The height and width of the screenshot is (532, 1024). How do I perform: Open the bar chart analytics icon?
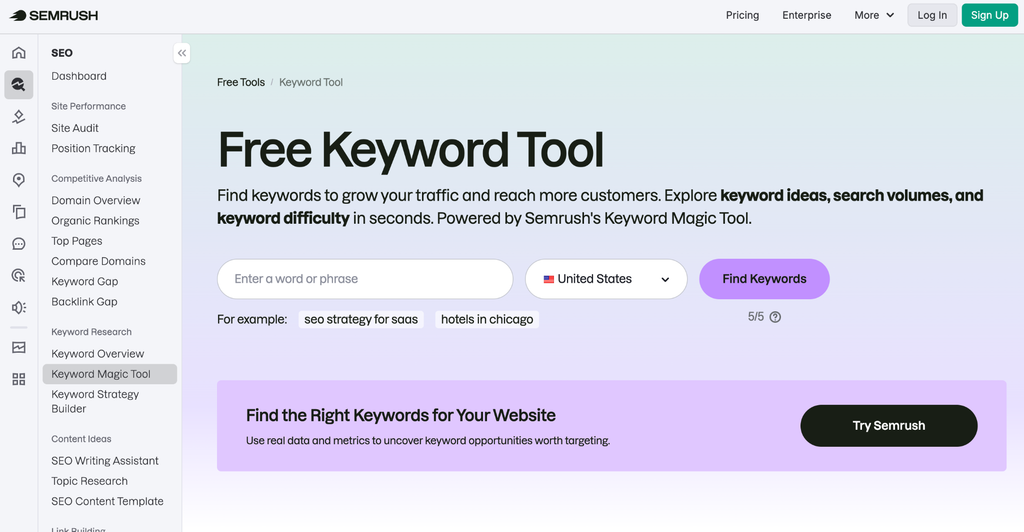19,148
